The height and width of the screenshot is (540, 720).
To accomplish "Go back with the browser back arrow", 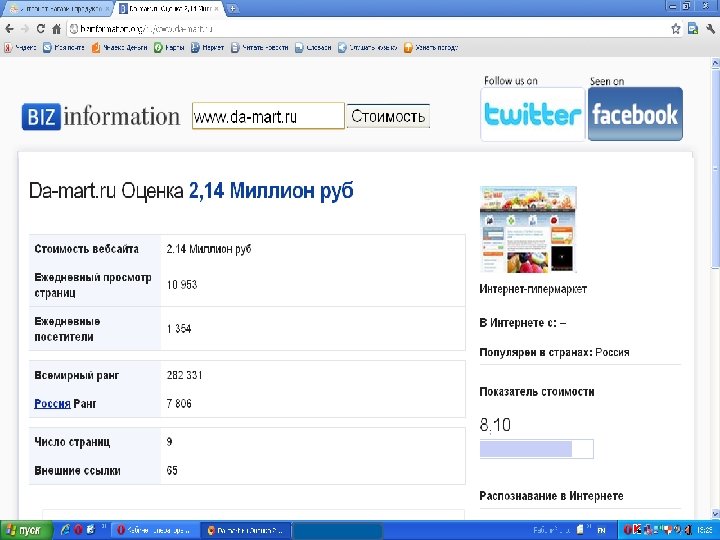I will tap(10, 29).
